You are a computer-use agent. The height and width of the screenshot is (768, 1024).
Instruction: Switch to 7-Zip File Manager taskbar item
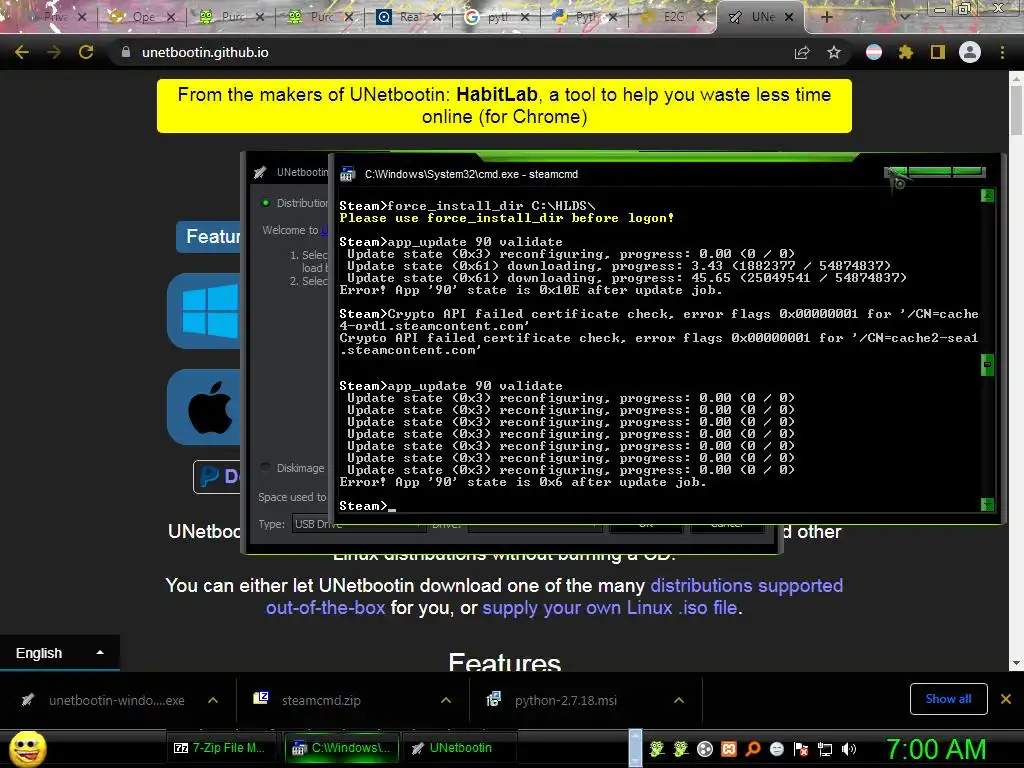(223, 748)
